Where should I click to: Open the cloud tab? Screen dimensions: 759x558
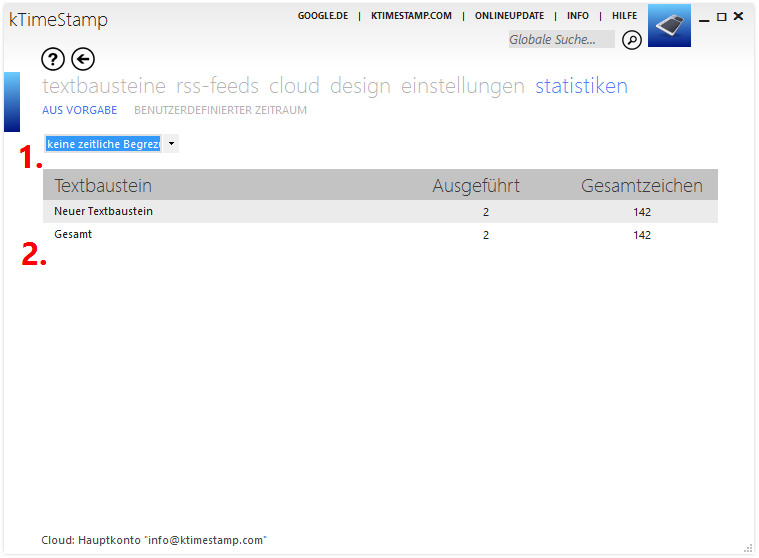click(294, 86)
